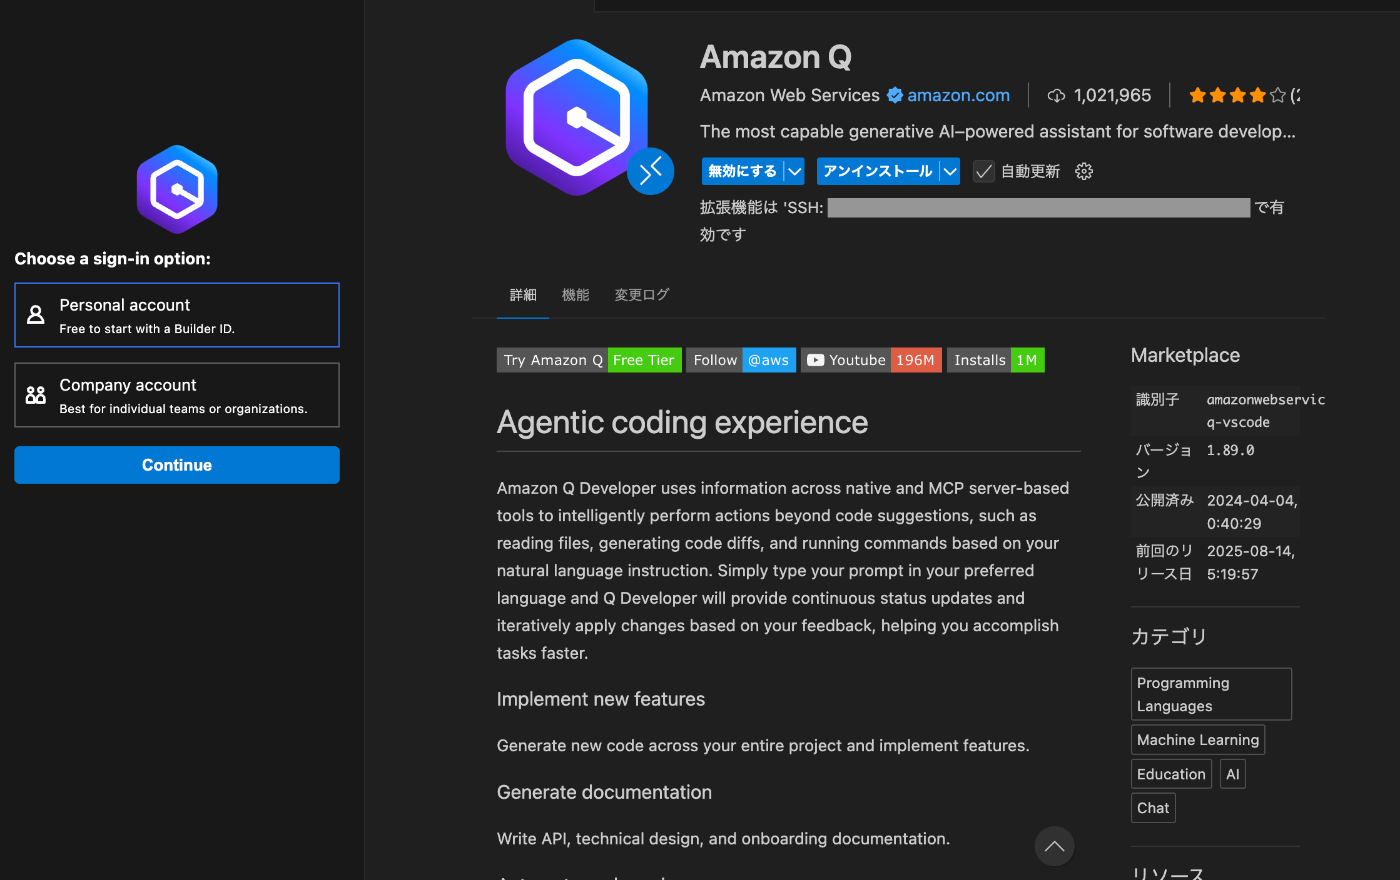Toggle the 自動更新 checkbox
The height and width of the screenshot is (880, 1400).
tap(984, 171)
